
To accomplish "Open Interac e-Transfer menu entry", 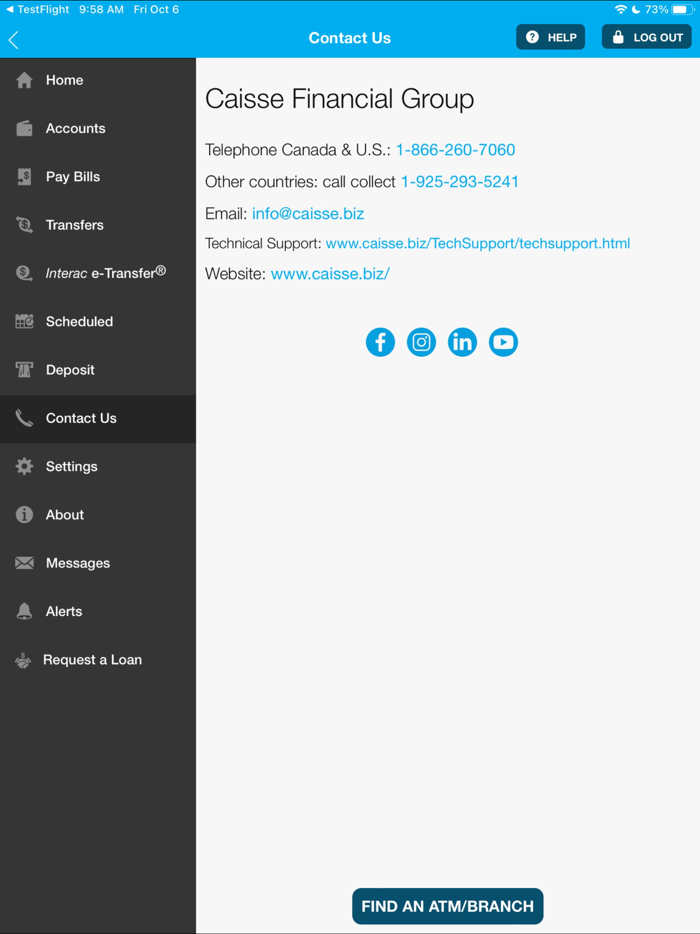I will 98,273.
